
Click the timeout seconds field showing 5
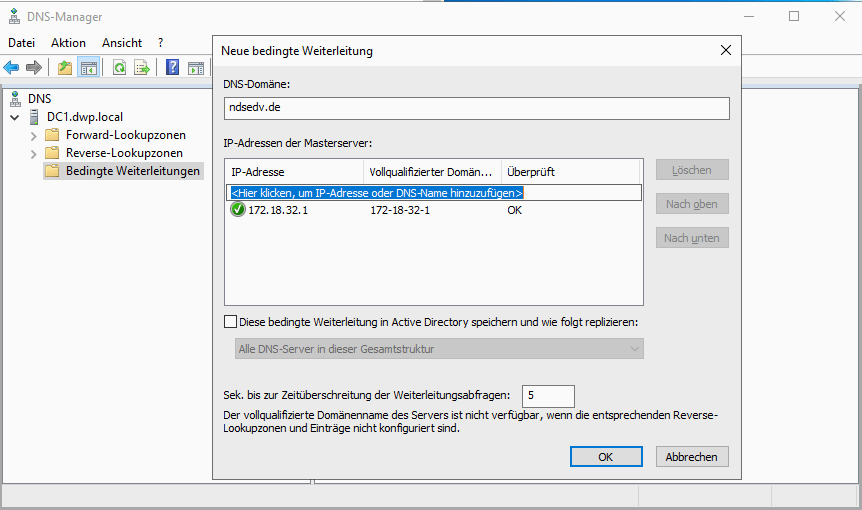point(547,396)
